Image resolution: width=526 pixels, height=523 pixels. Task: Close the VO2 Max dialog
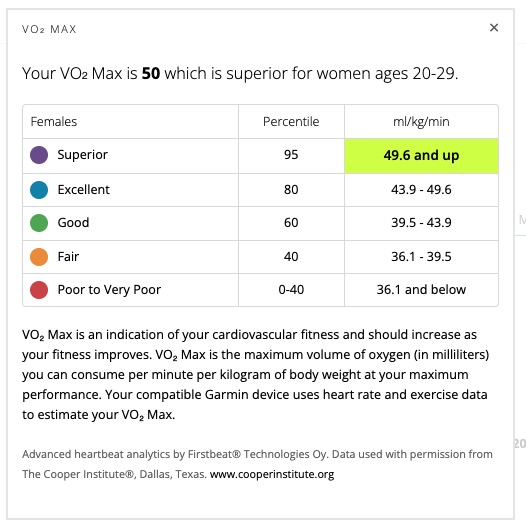tap(494, 28)
